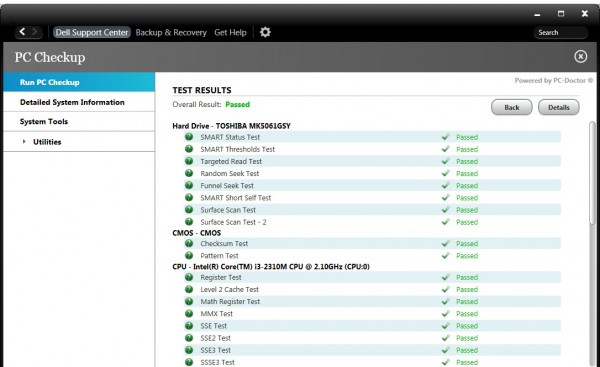Select Utilities sidebar item
The image size is (600, 367).
pyautogui.click(x=79, y=142)
